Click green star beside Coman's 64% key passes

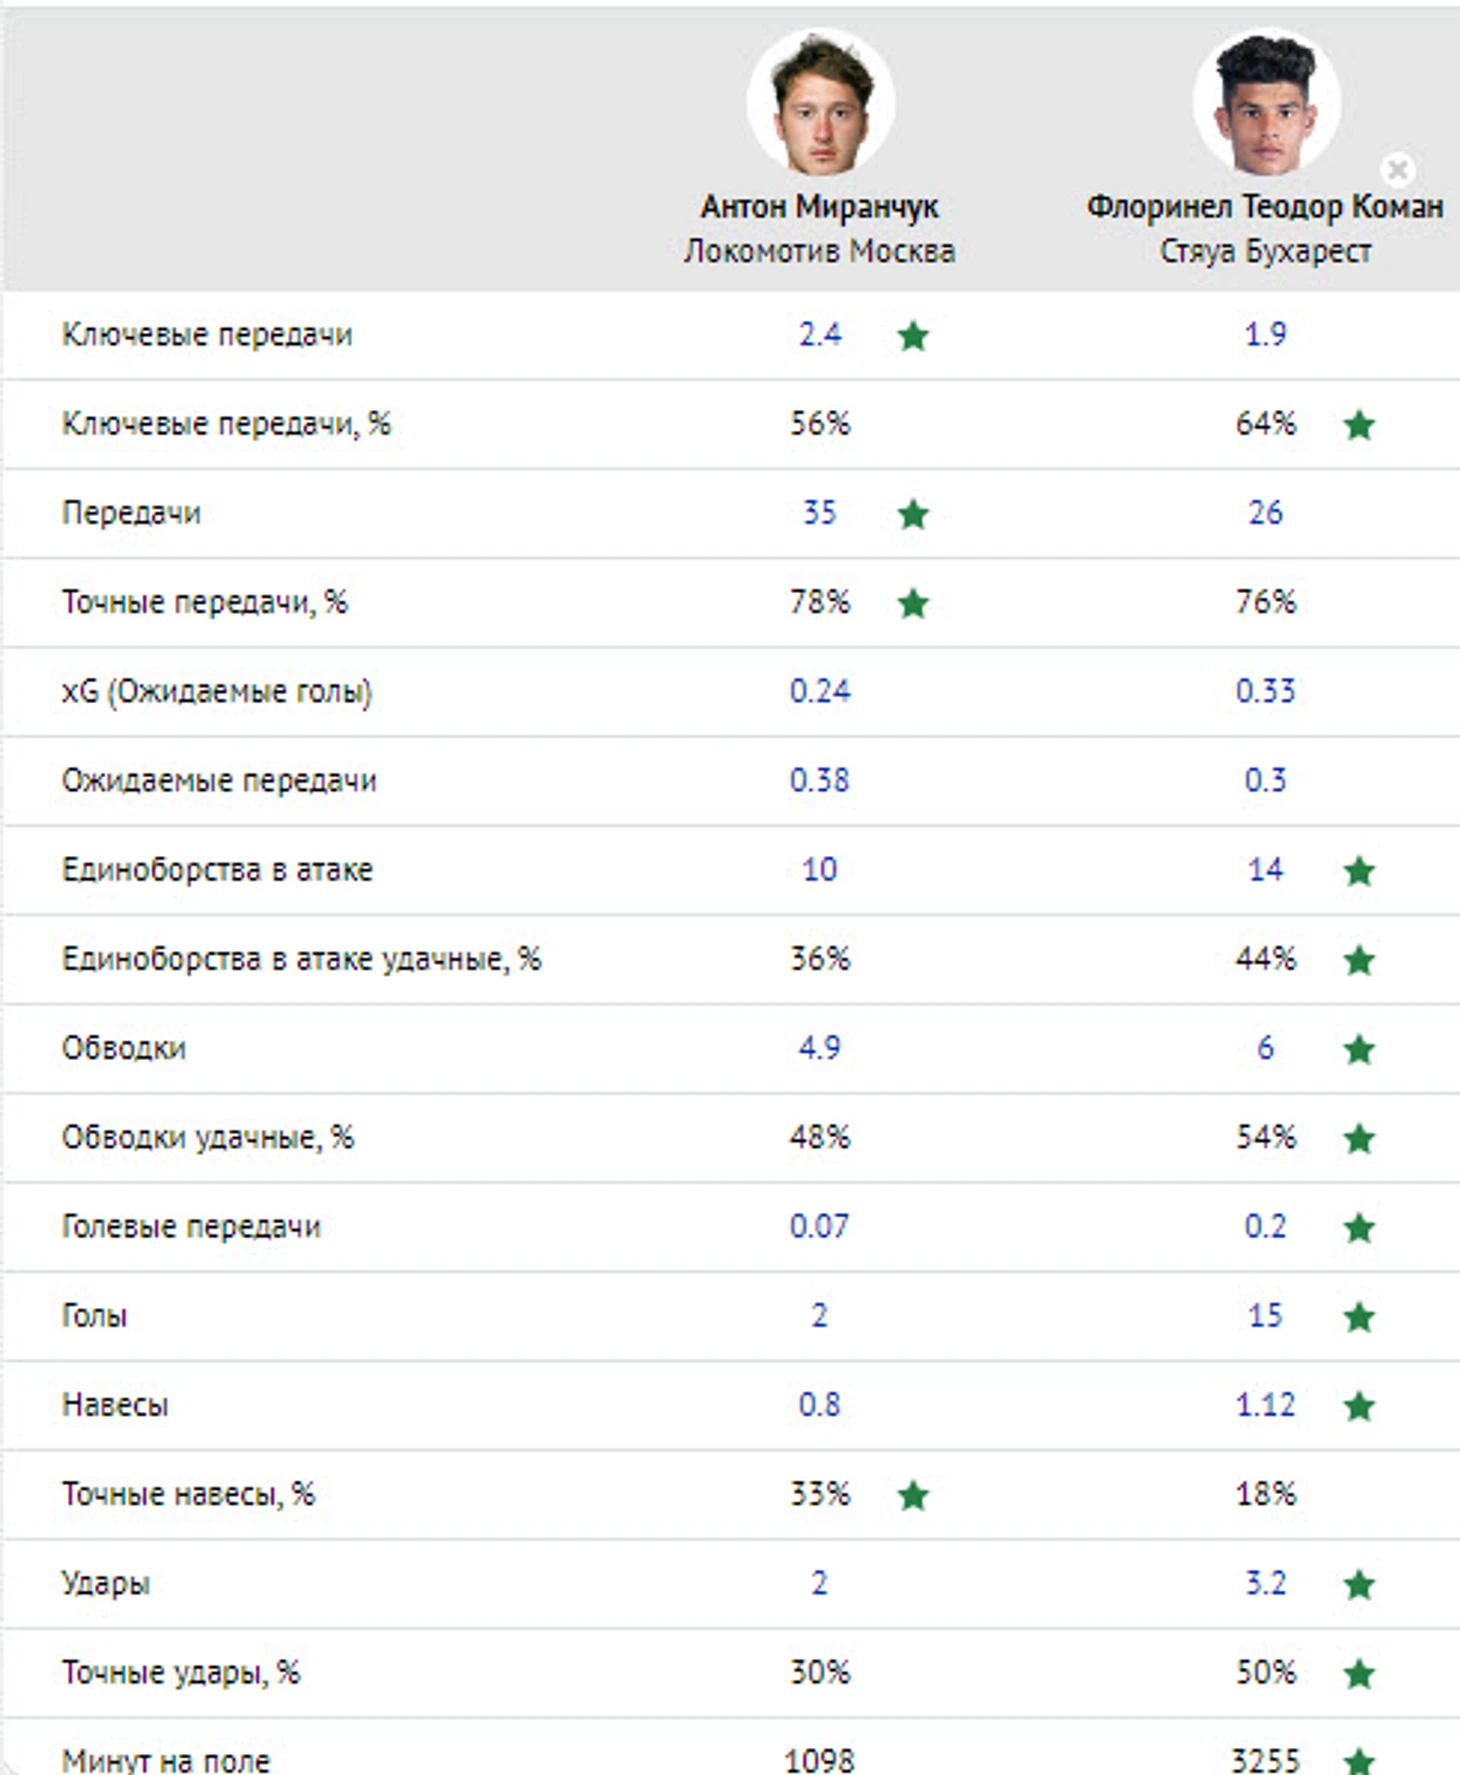coord(1359,425)
